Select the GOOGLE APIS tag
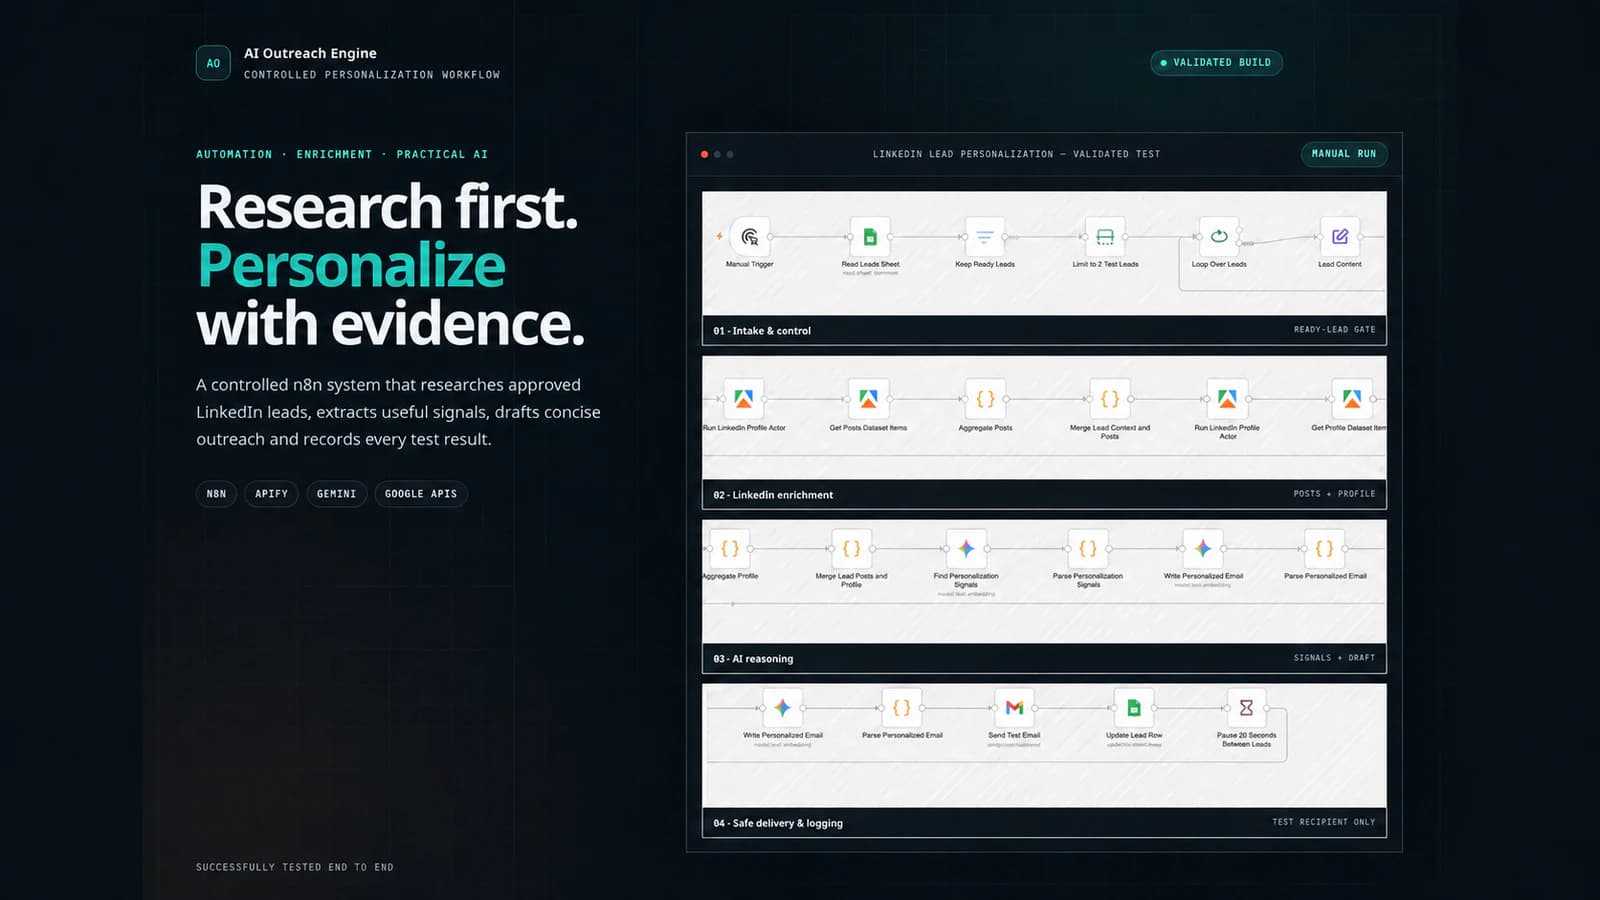Viewport: 1600px width, 900px height. point(421,494)
